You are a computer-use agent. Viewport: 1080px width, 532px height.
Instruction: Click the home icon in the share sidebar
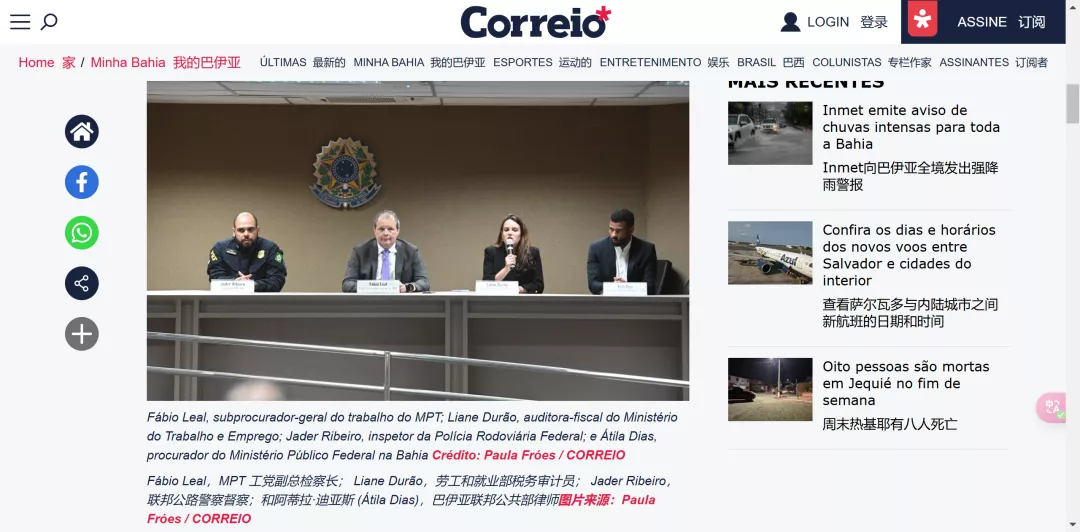click(x=82, y=132)
